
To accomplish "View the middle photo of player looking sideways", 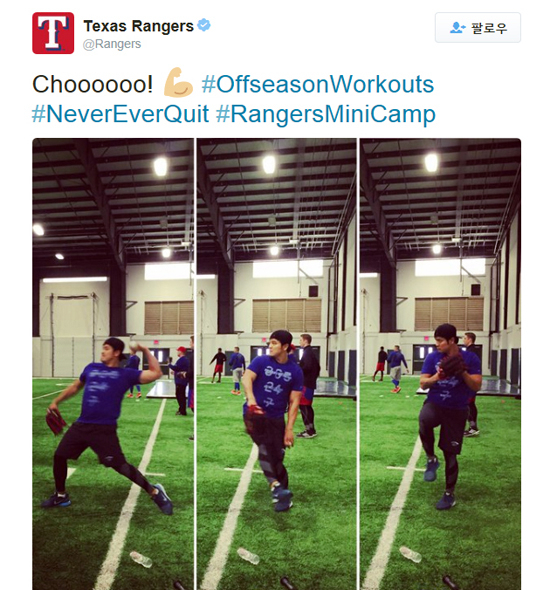I will click(277, 364).
